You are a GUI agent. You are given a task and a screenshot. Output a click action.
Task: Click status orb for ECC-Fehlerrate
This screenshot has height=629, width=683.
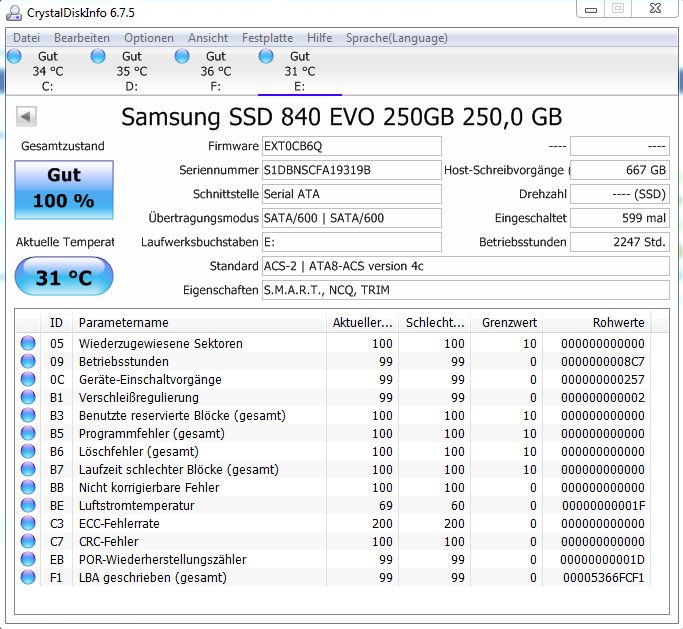[28, 523]
